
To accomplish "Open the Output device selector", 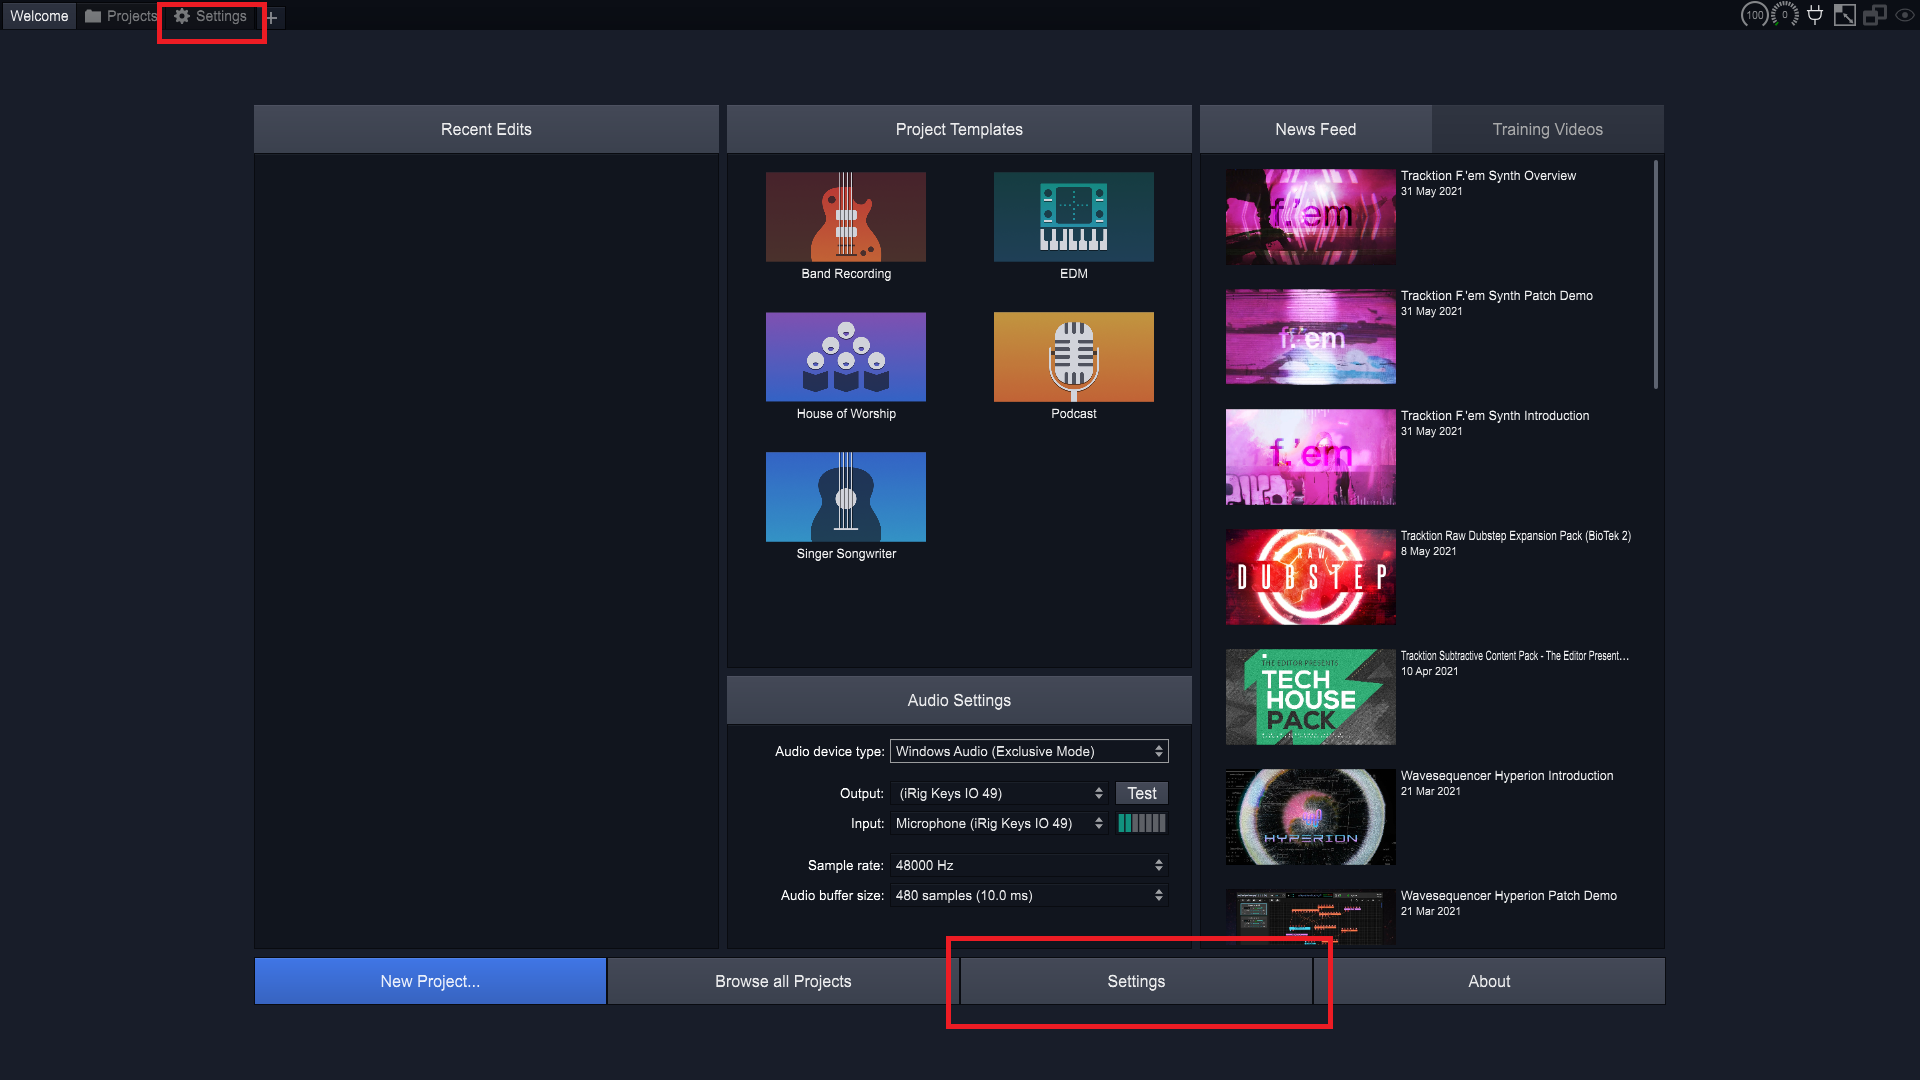I will click(x=998, y=793).
